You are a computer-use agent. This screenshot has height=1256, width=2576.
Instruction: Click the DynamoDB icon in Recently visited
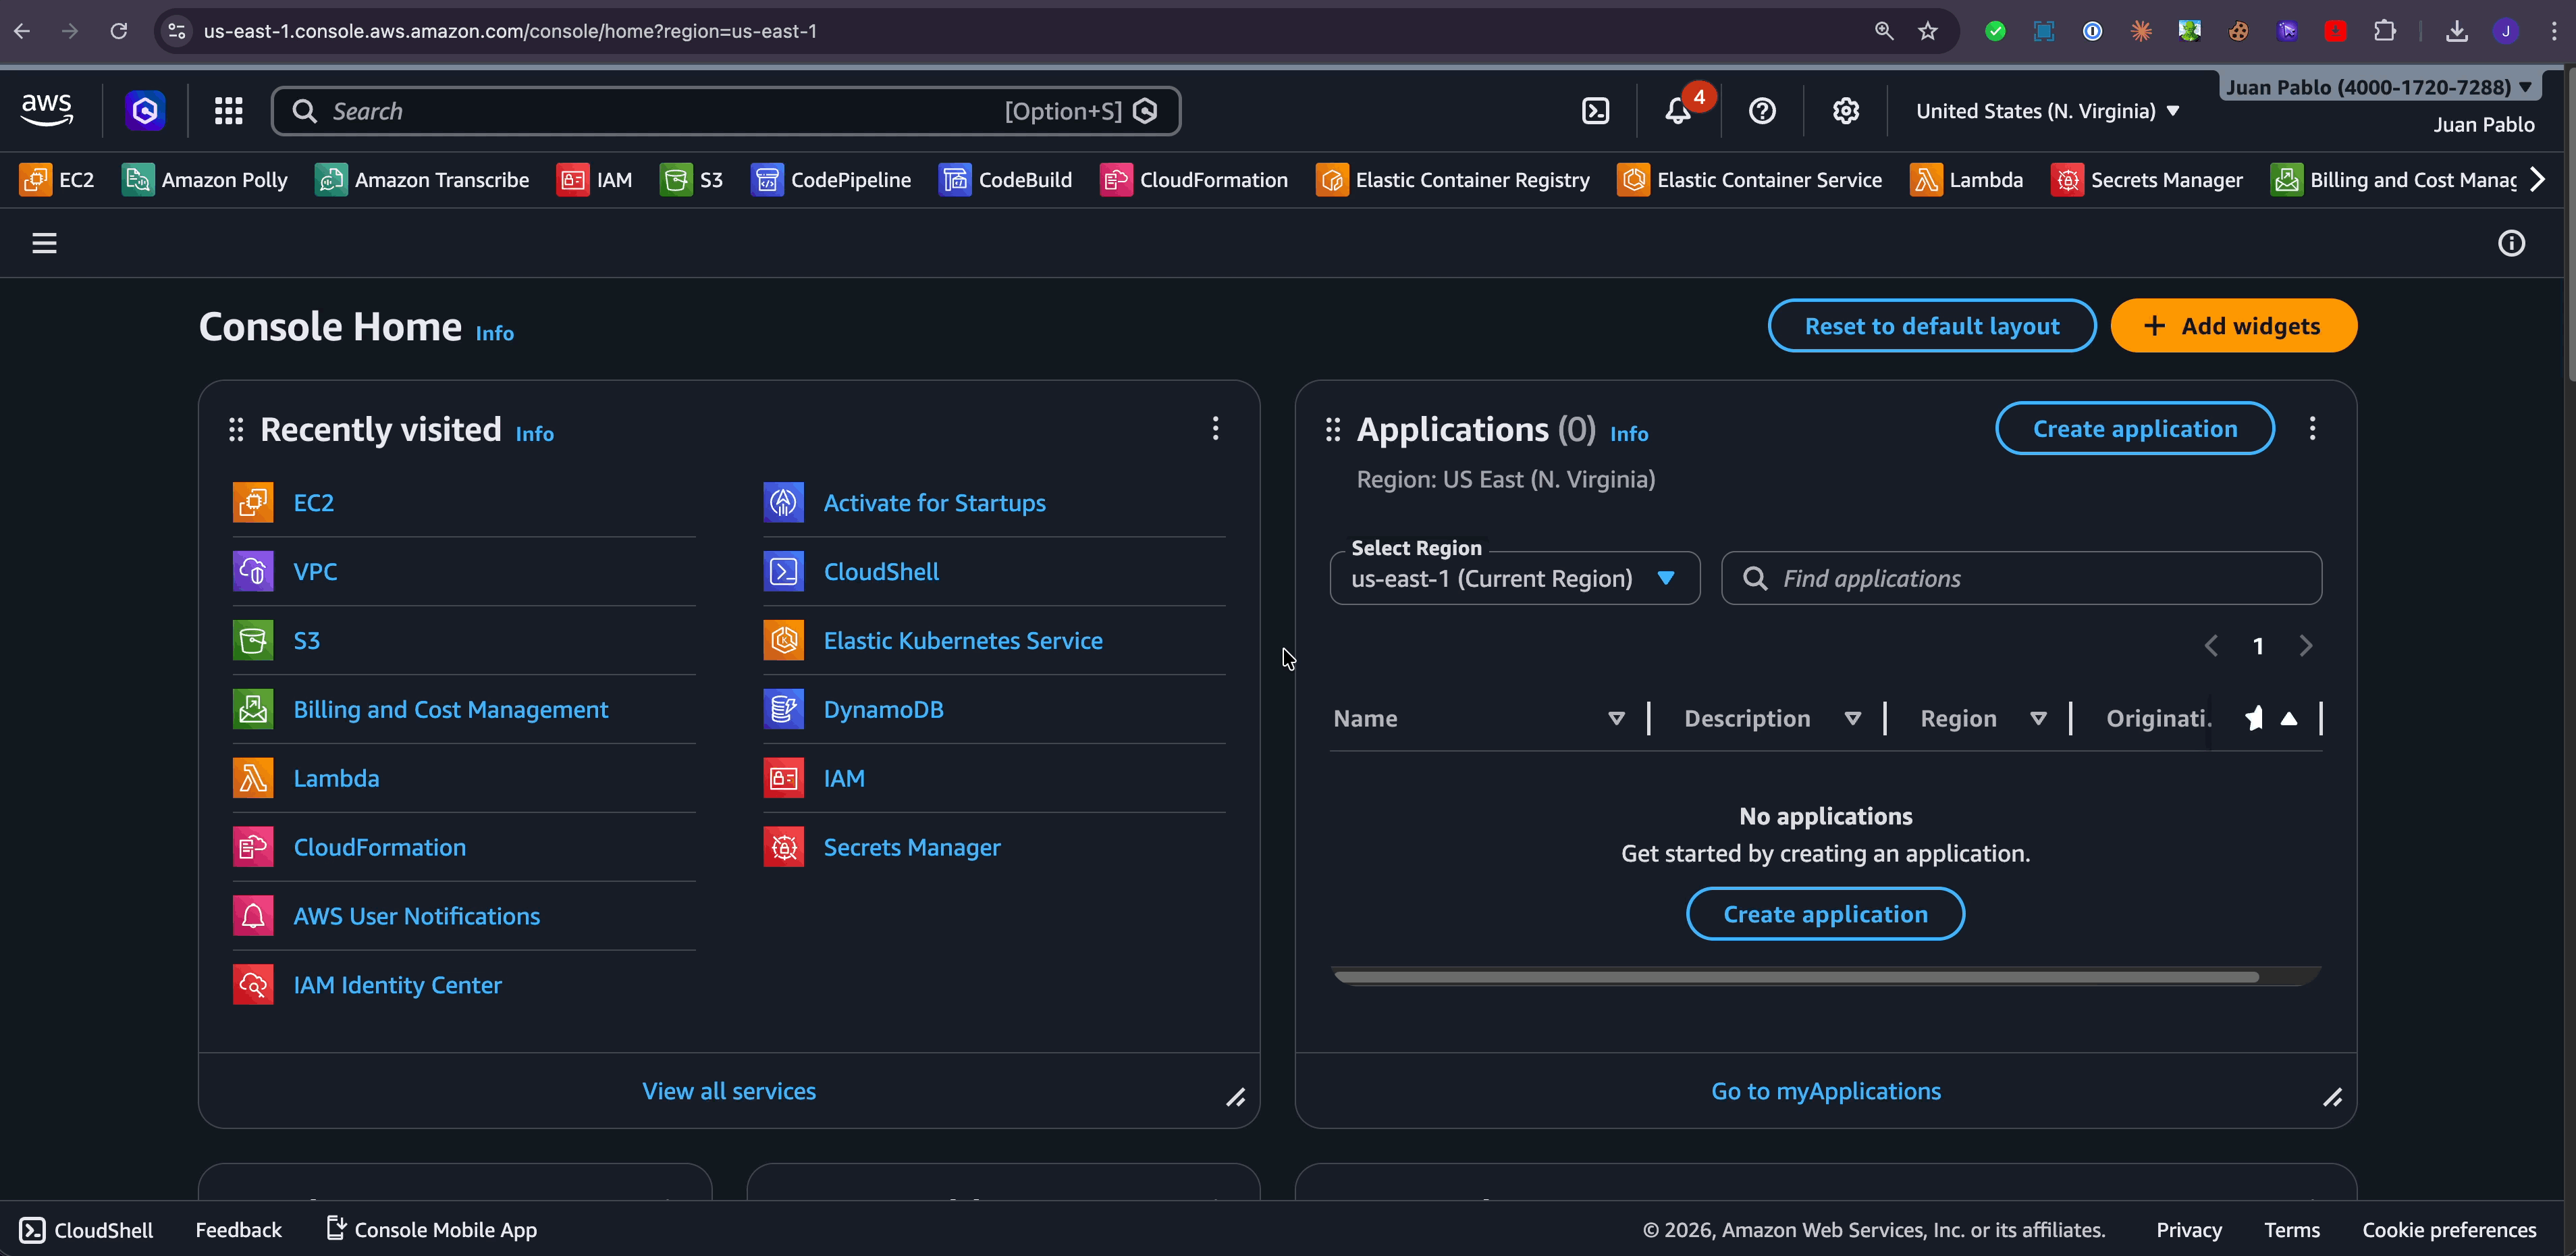[784, 709]
